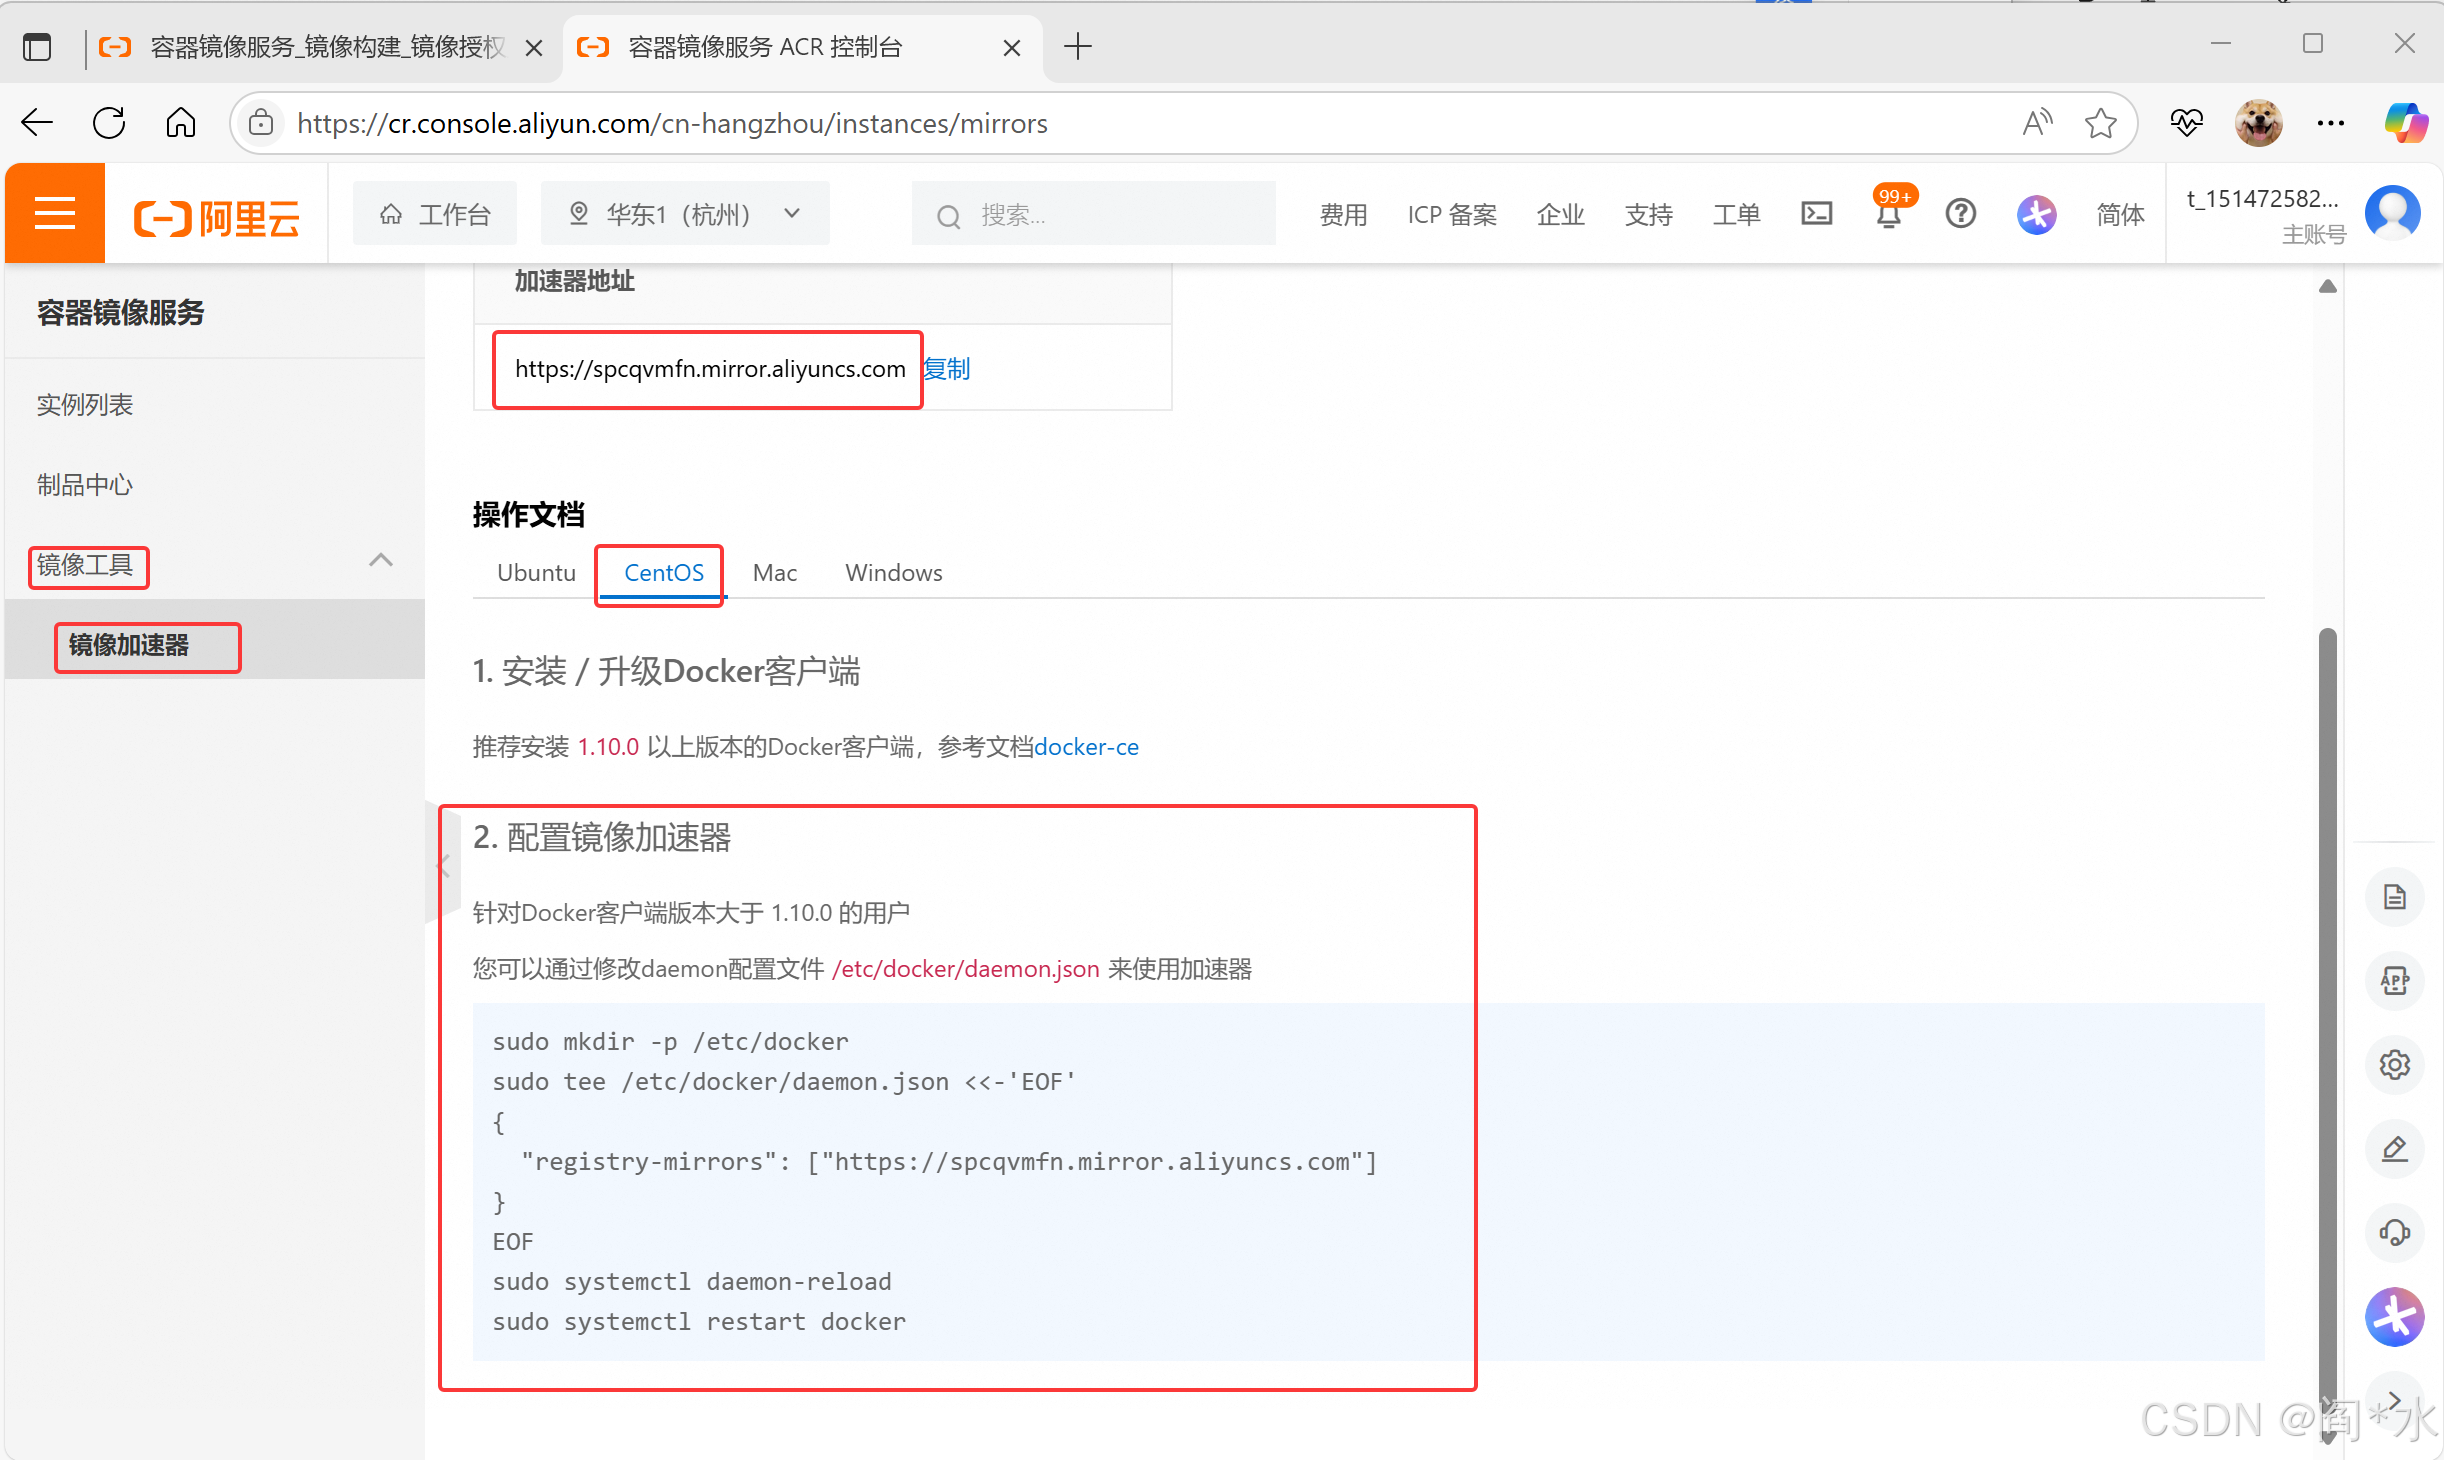Click the API icon in right sidebar
This screenshot has height=1460, width=2444.
tap(2394, 981)
